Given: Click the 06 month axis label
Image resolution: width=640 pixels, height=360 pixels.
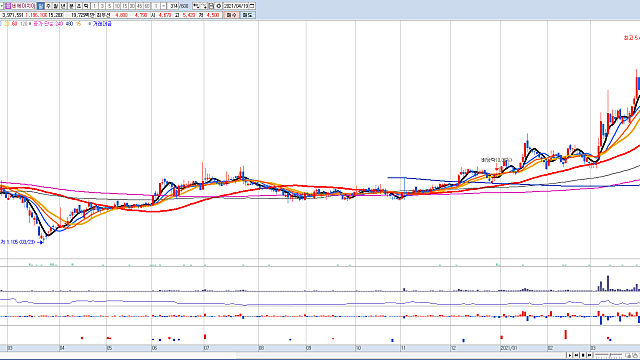Looking at the screenshot, I should coord(154,348).
